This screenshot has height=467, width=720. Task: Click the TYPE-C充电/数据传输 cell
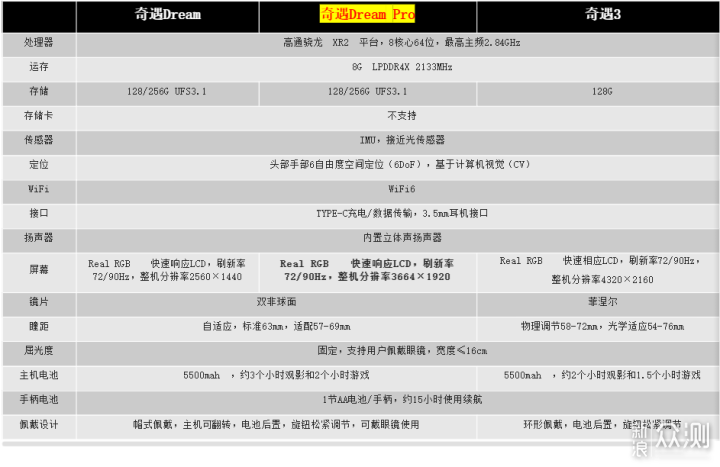point(398,214)
